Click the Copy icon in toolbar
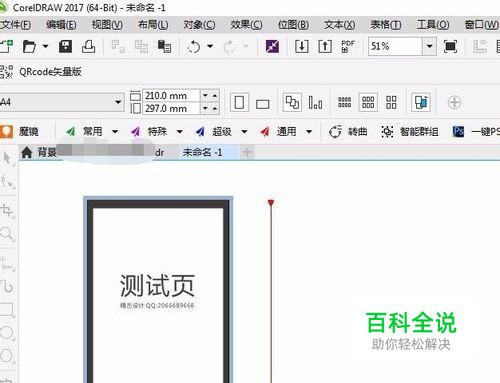Image resolution: width=500 pixels, height=383 pixels. pos(141,46)
